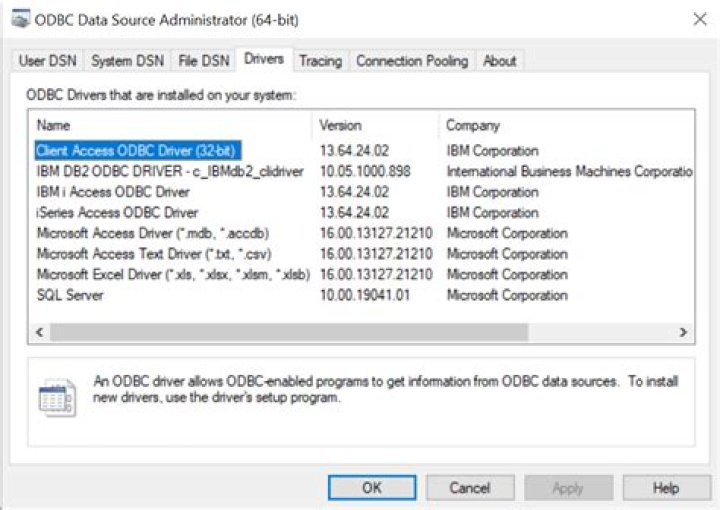Close the ODBC Administrator window

tap(700, 19)
